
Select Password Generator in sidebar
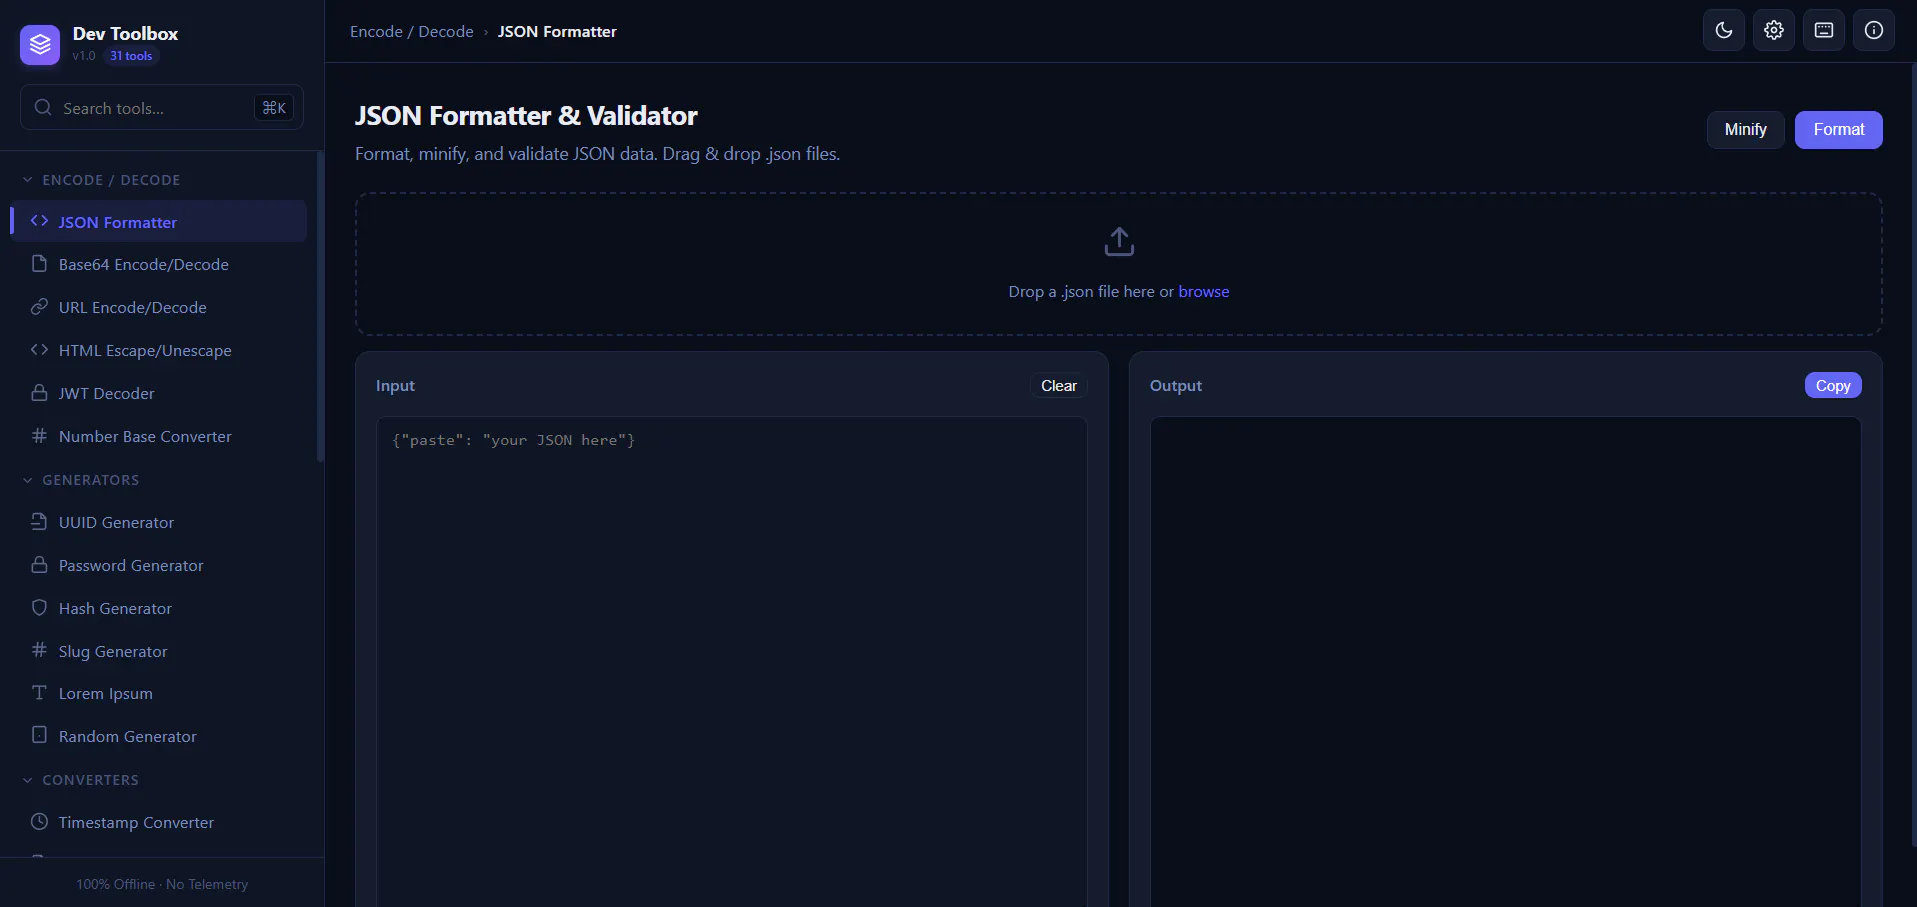[159, 565]
